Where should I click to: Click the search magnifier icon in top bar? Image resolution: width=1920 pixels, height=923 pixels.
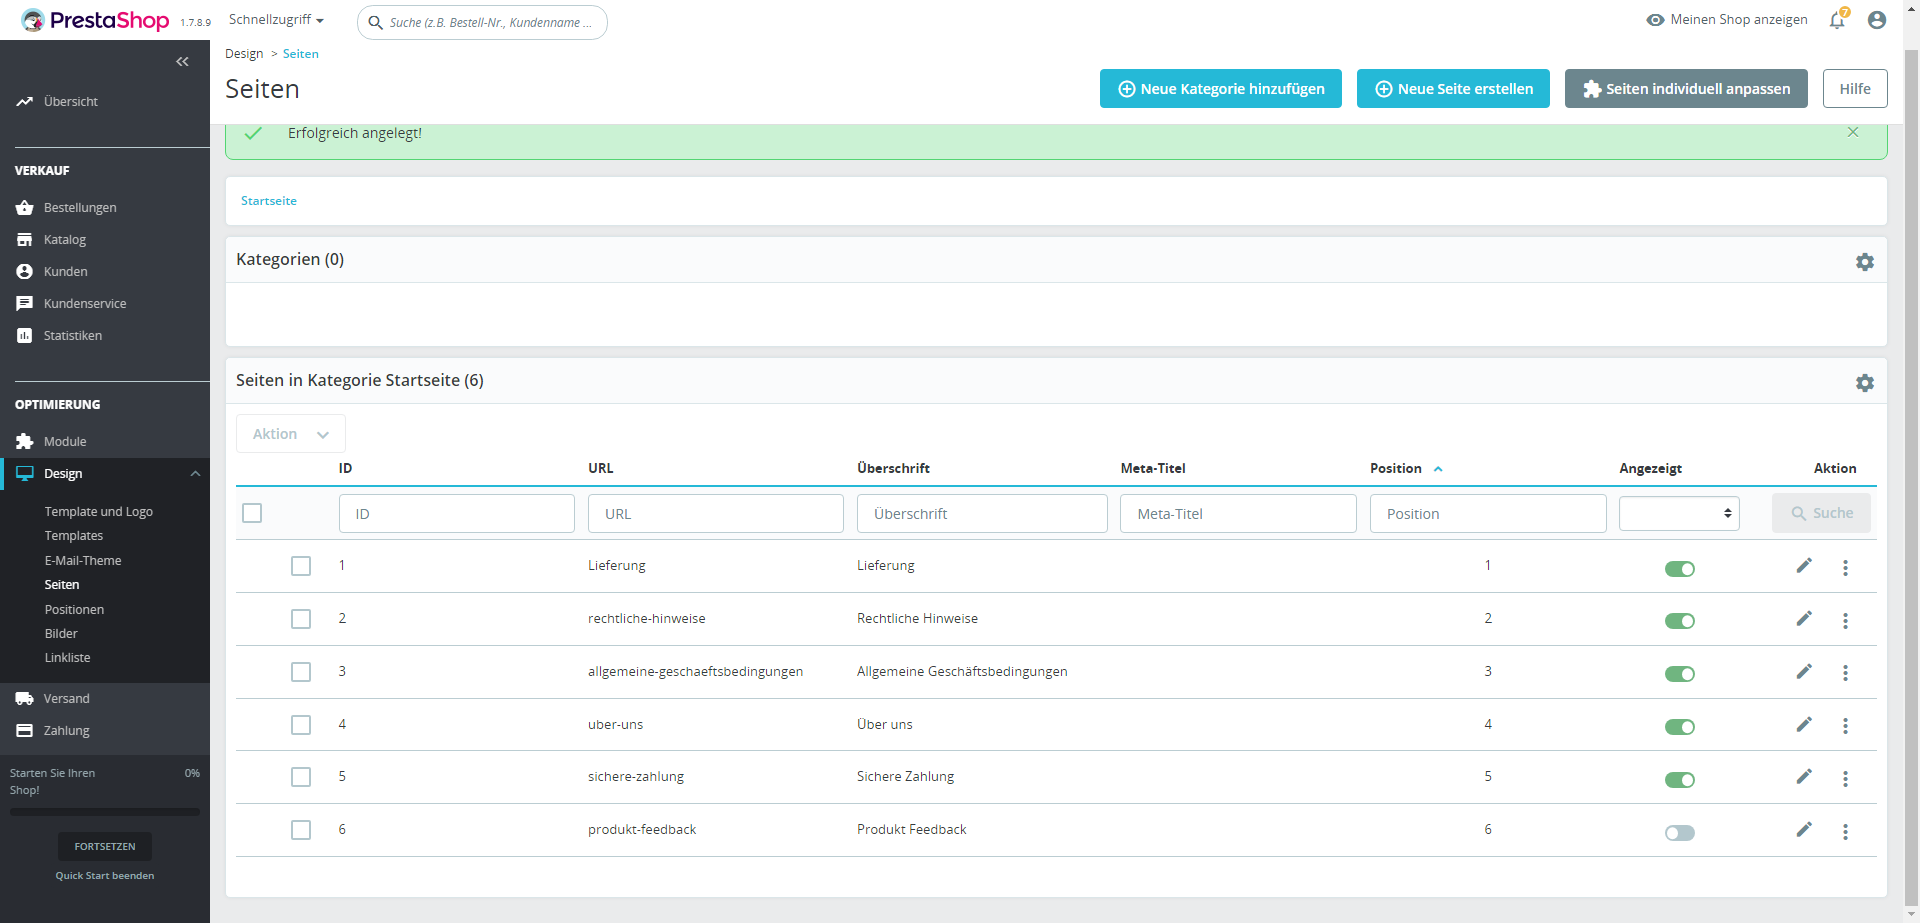coord(376,22)
